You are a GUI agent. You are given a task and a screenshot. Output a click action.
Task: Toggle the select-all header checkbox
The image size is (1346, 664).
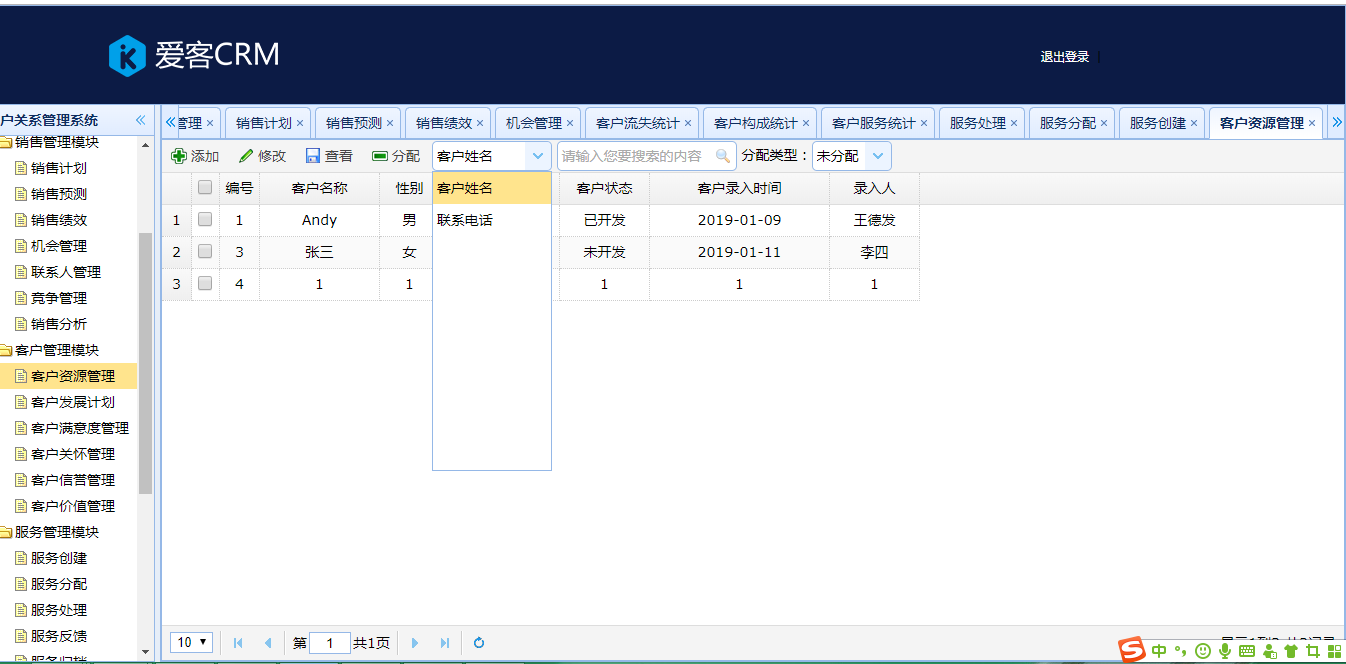point(205,187)
